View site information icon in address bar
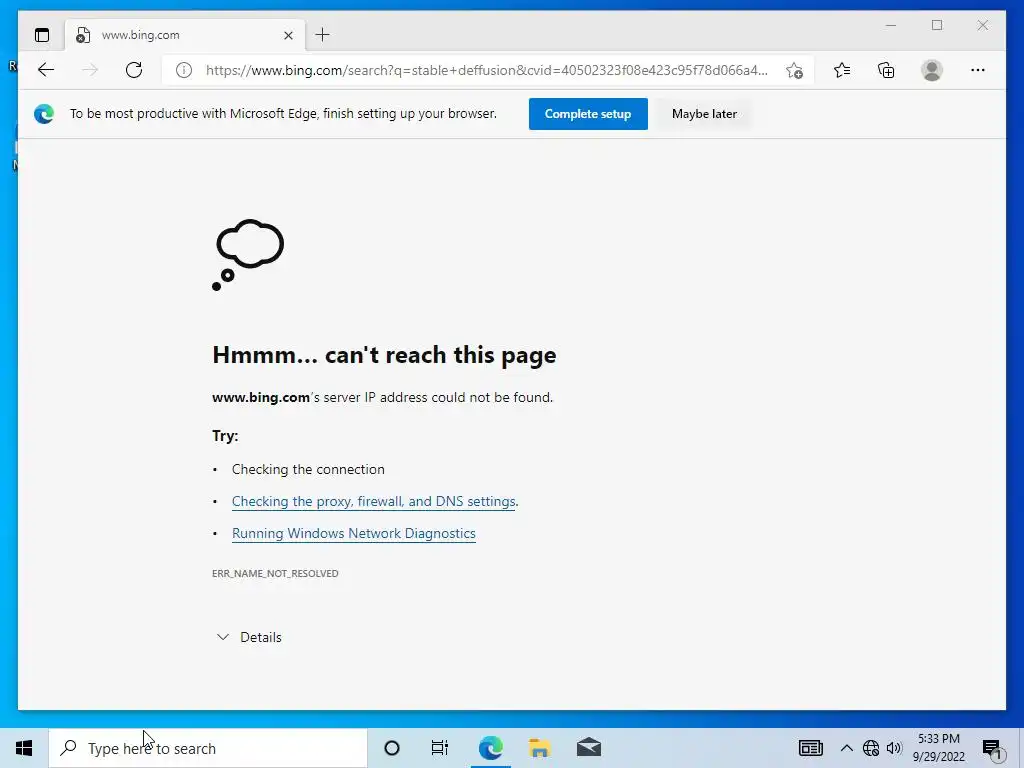The width and height of the screenshot is (1024, 768). point(184,70)
